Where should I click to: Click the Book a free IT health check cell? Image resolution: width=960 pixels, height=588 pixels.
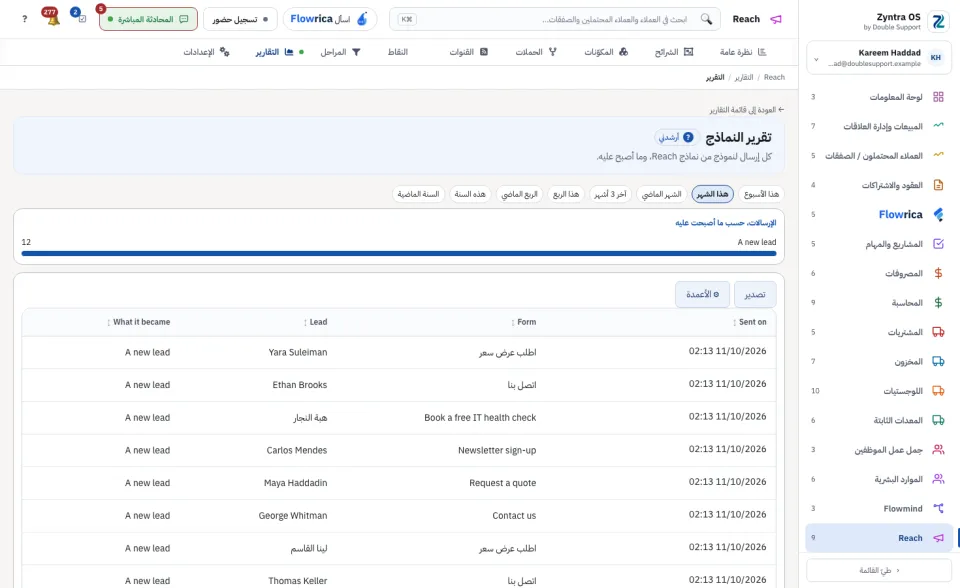coord(480,418)
